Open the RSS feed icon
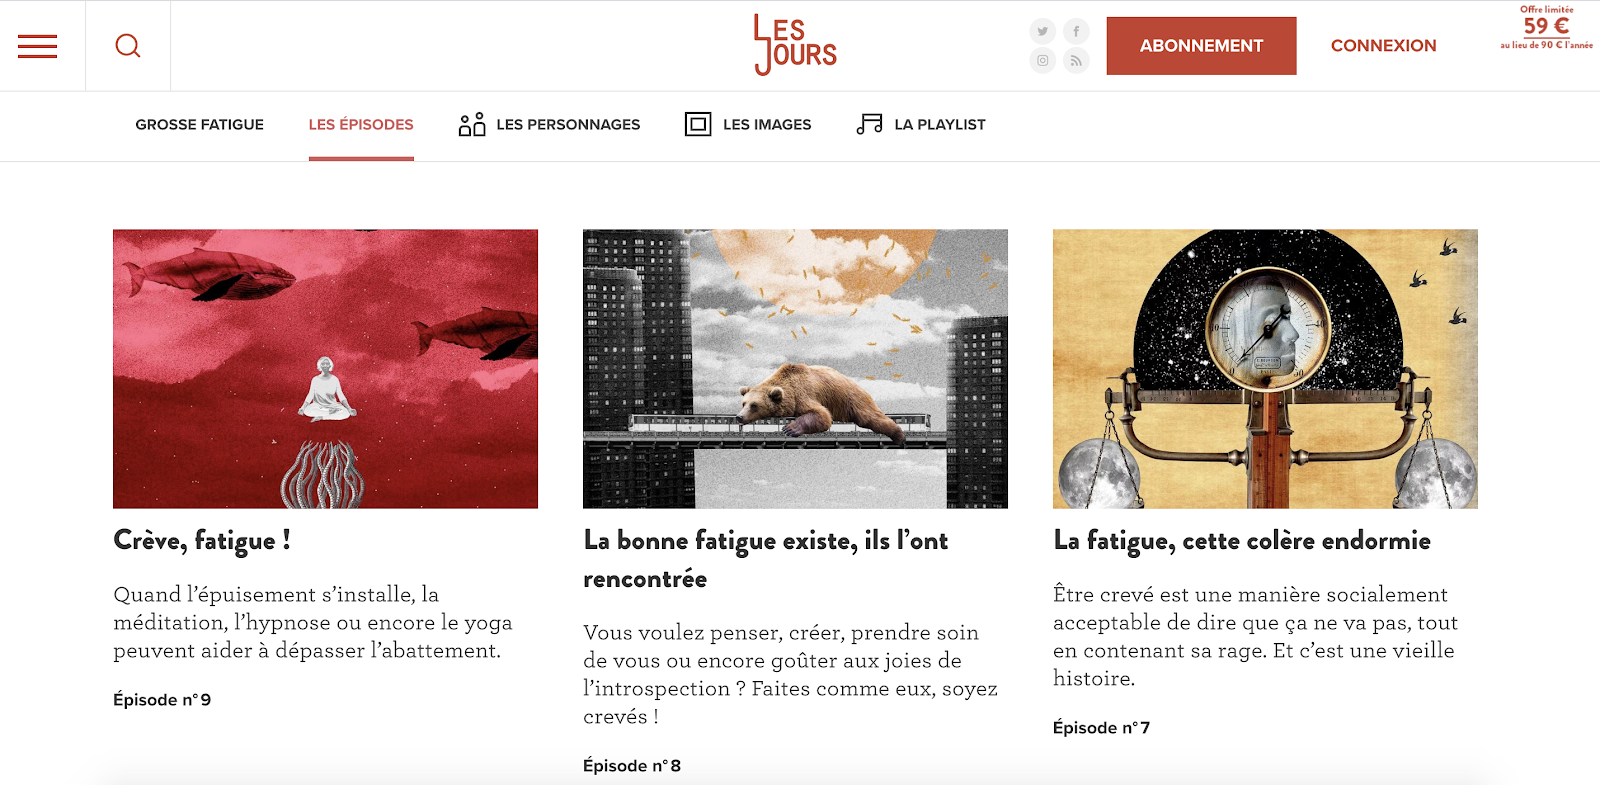The height and width of the screenshot is (785, 1600). click(1076, 61)
